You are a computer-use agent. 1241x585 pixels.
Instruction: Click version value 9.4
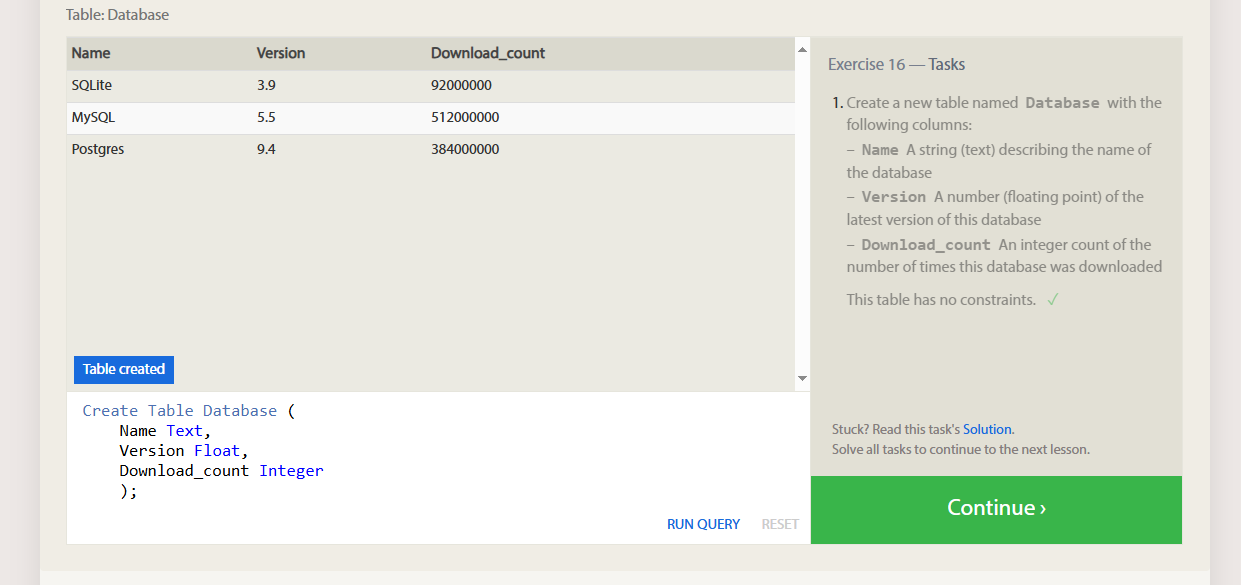(x=266, y=149)
